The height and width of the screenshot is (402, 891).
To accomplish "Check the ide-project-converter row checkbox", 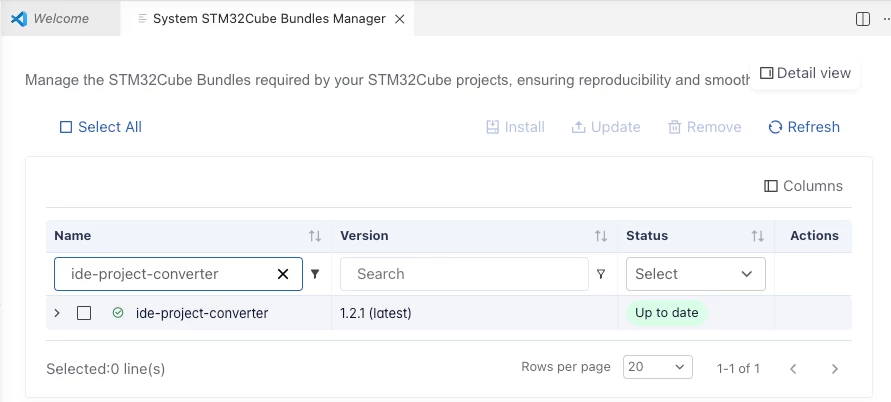I will pos(84,313).
